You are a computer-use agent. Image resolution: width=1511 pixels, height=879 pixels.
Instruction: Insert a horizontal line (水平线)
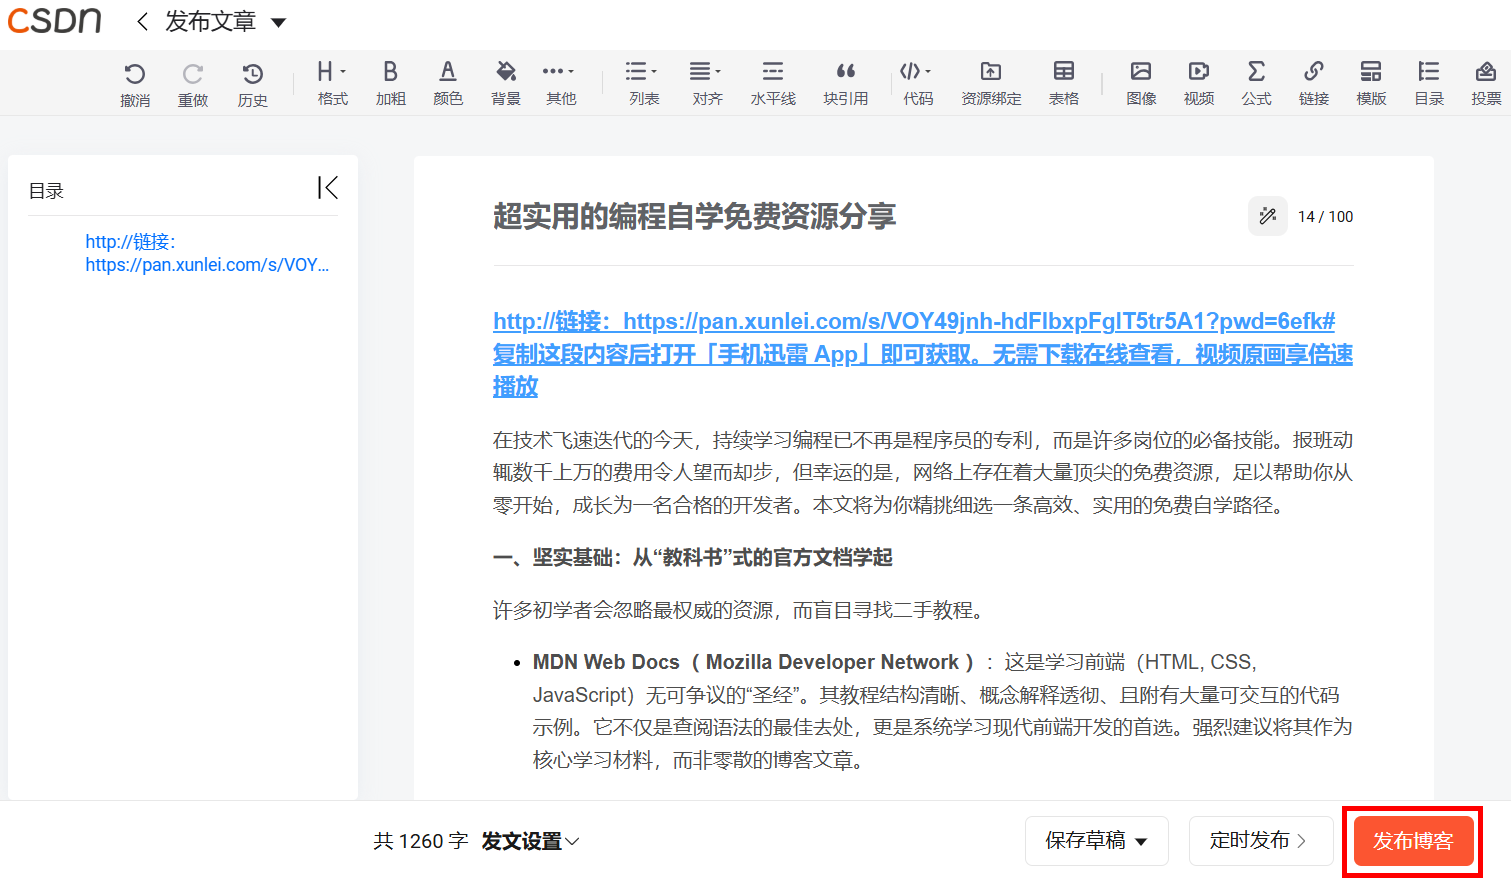click(772, 83)
